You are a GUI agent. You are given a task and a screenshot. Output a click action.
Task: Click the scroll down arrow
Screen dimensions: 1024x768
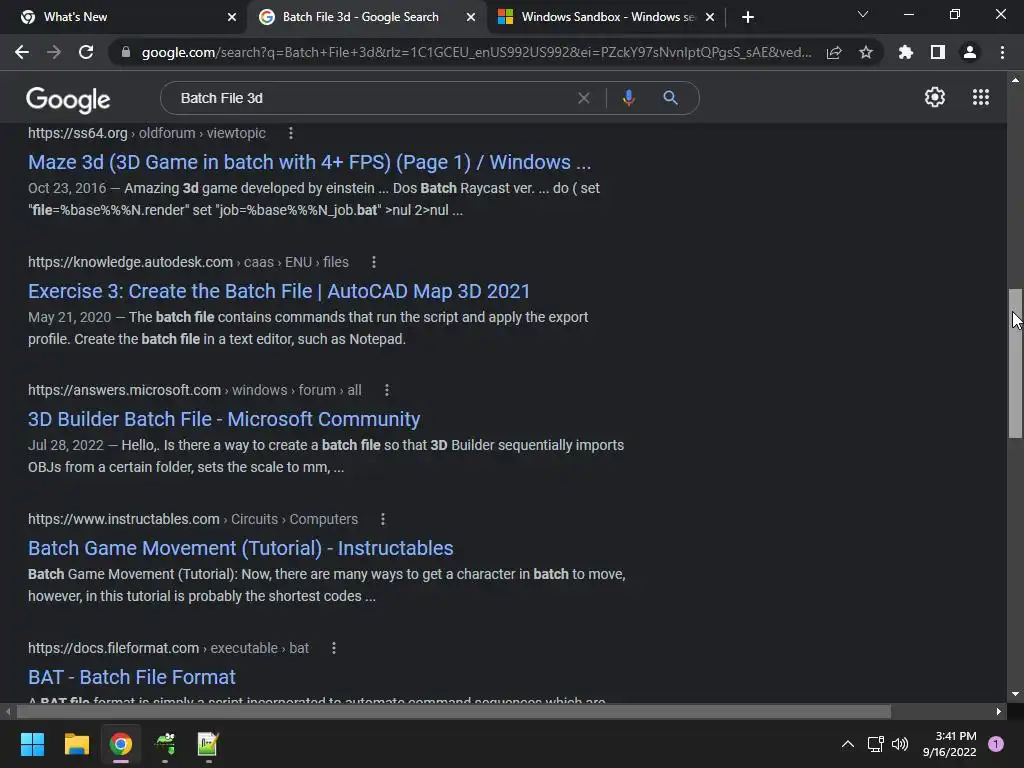[x=1015, y=694]
